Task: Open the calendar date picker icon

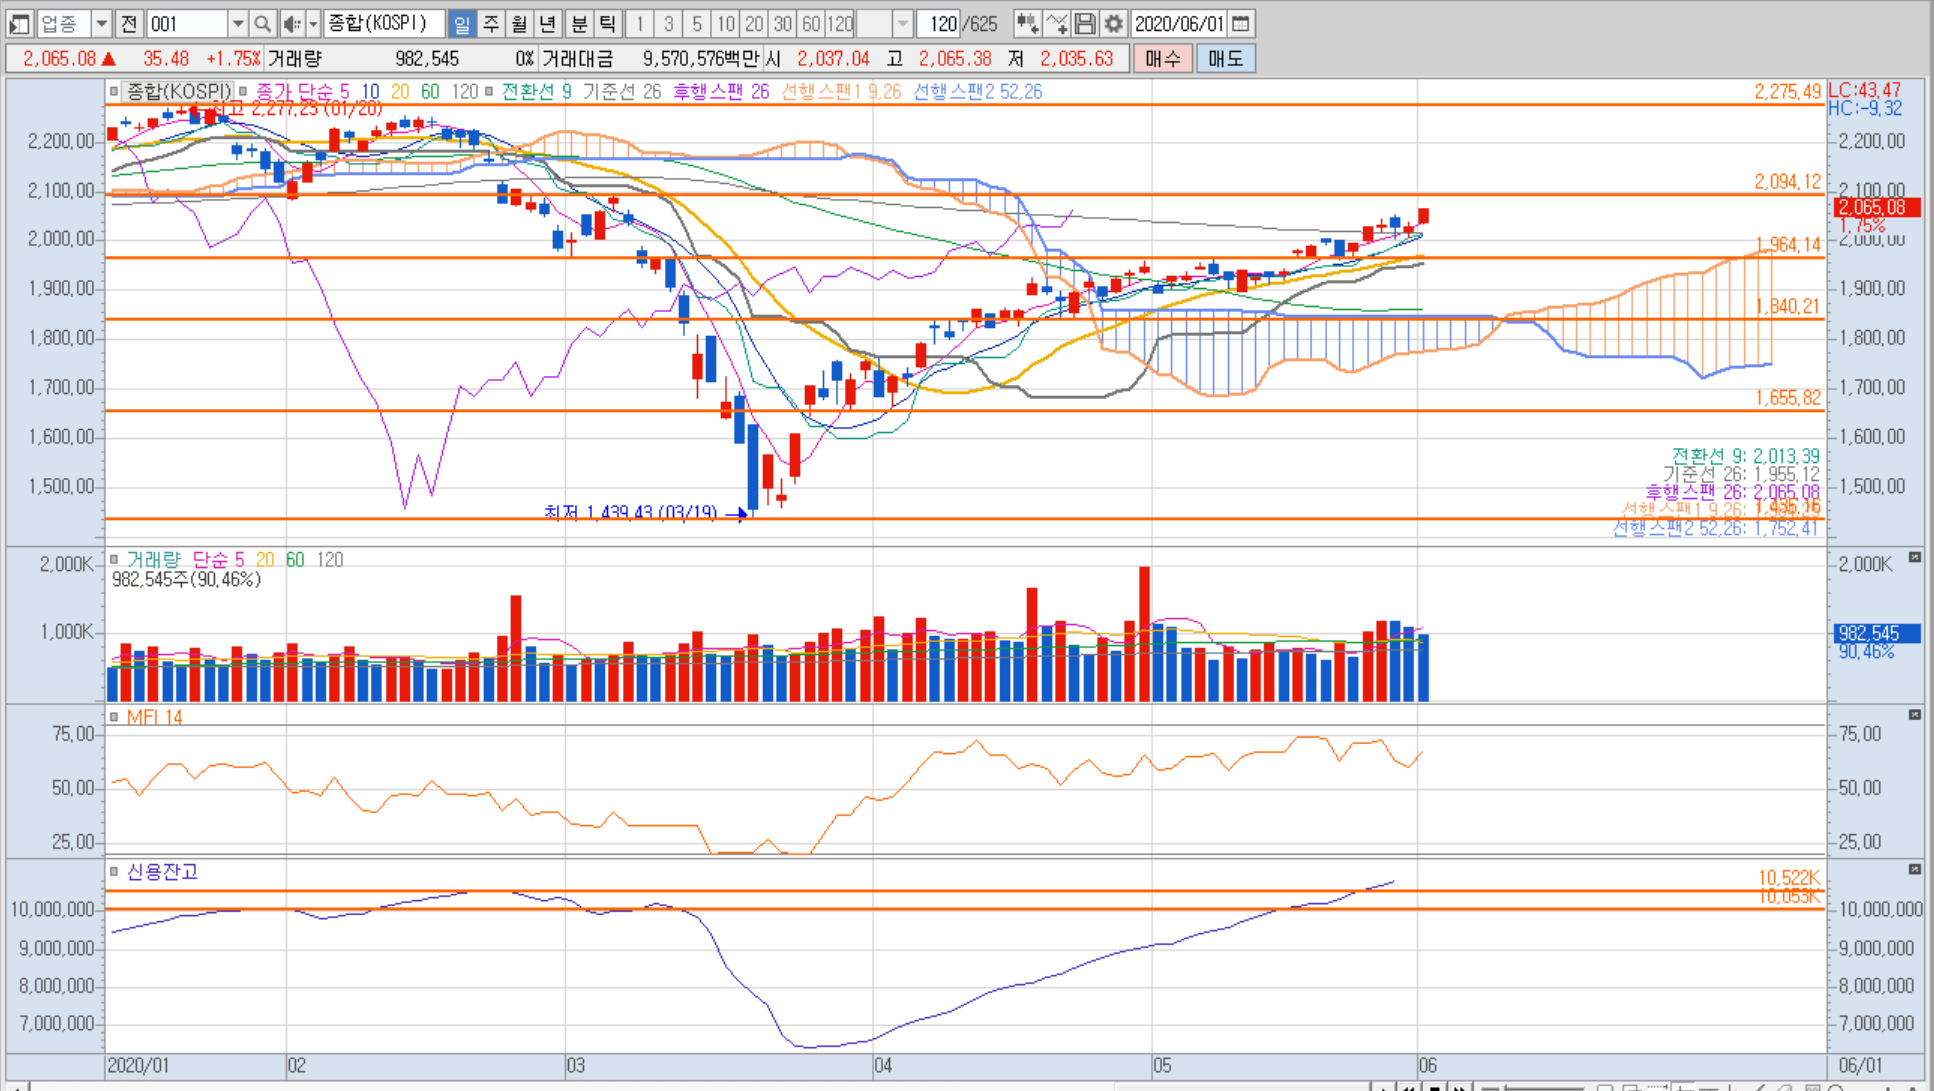Action: click(1241, 23)
